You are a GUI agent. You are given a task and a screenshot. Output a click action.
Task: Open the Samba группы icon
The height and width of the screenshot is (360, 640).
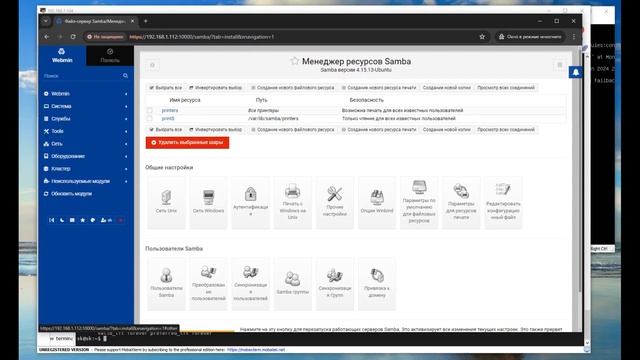click(x=293, y=284)
